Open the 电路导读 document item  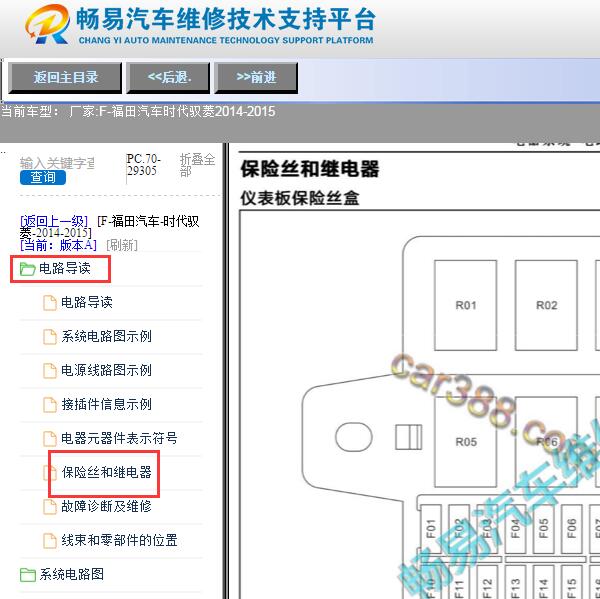click(x=87, y=302)
